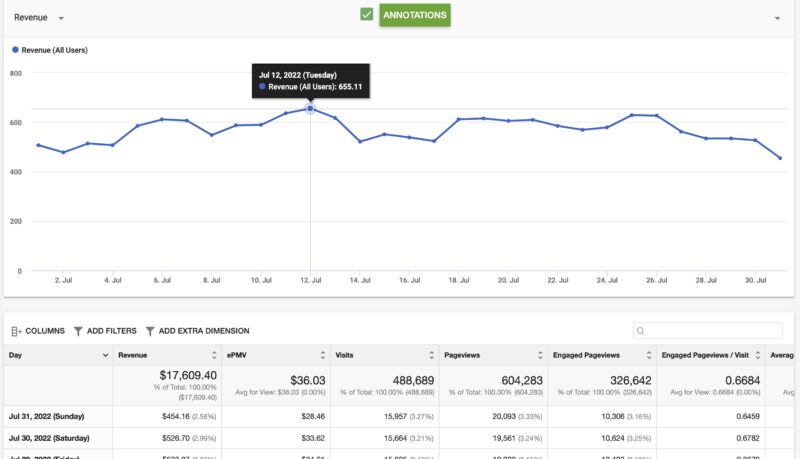The width and height of the screenshot is (800, 459).
Task: Click the magnifier icon in search box
Action: [641, 331]
